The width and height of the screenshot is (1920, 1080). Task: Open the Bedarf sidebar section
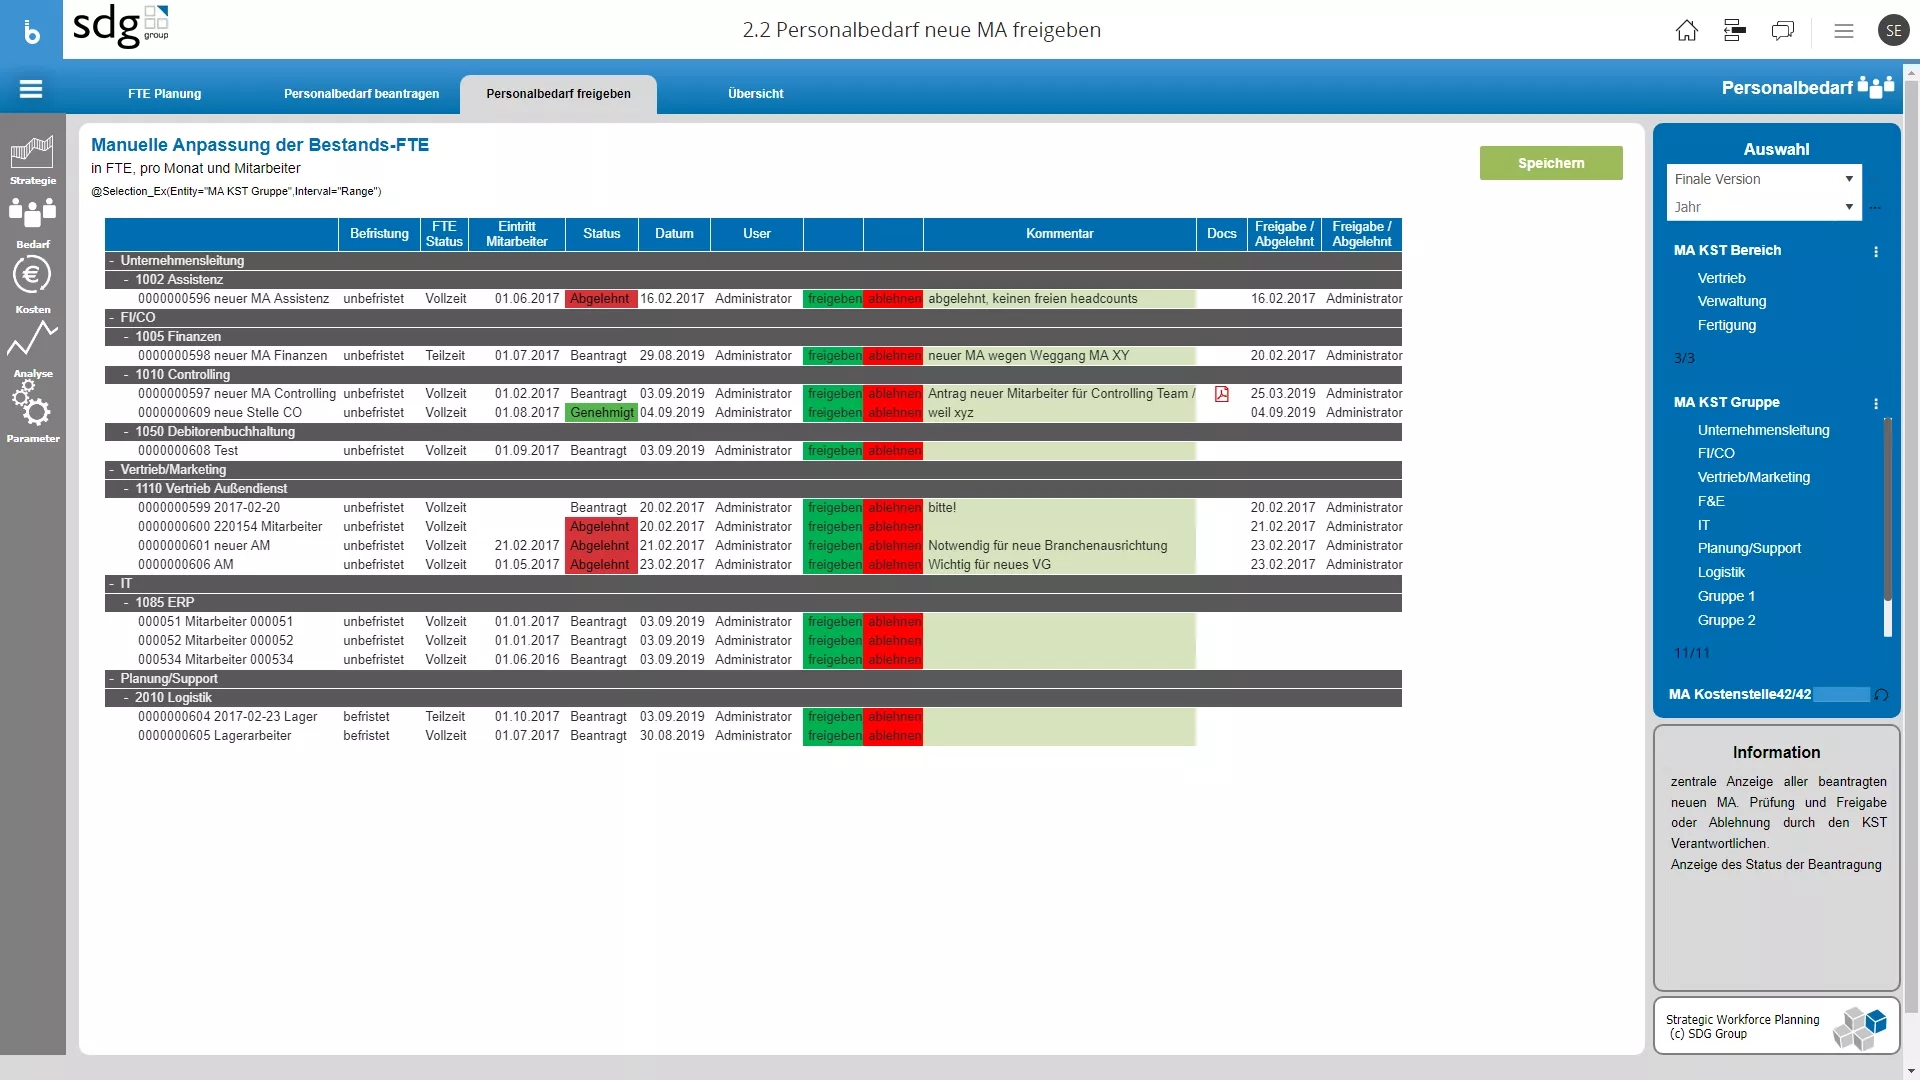coord(33,223)
